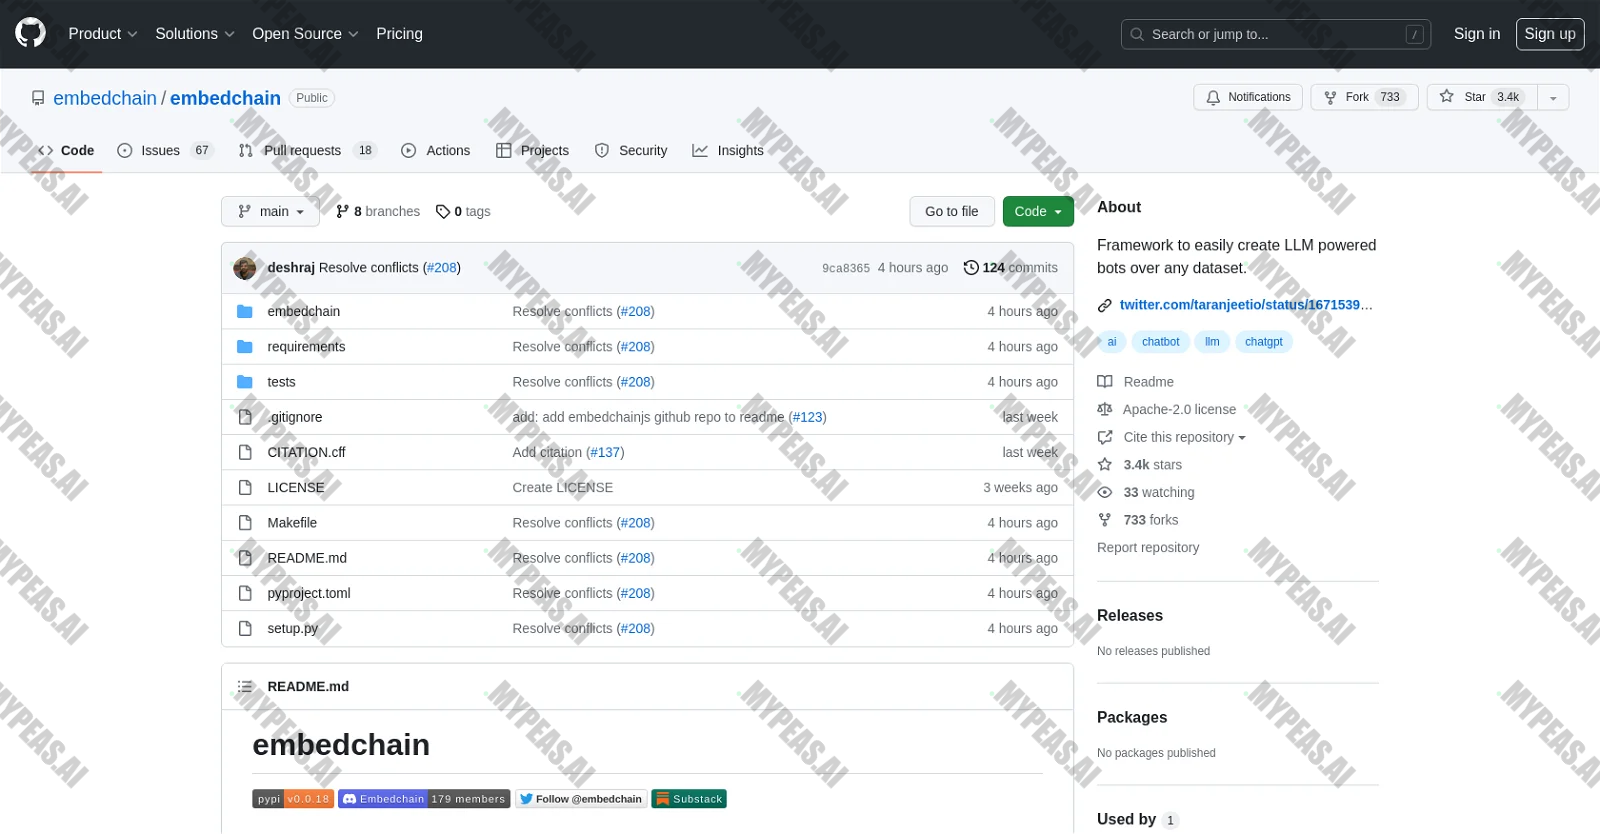
Task: Click the Search or jump to field
Action: point(1276,34)
